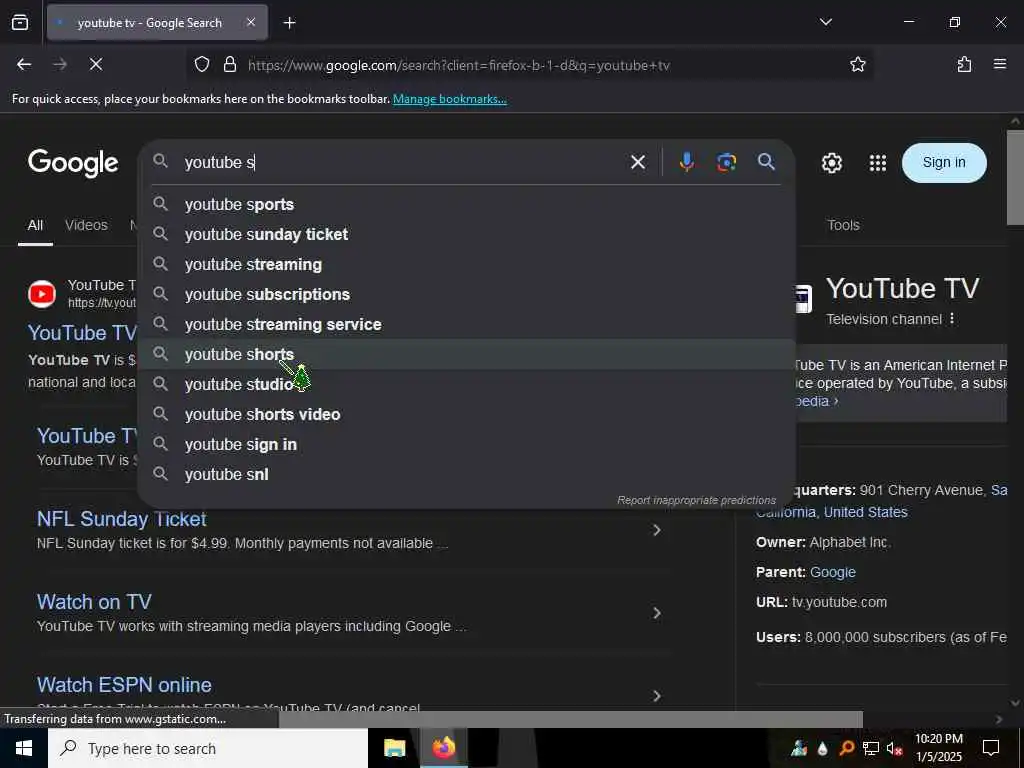The image size is (1024, 768).
Task: Open the tracking protection shield icon
Action: [202, 64]
